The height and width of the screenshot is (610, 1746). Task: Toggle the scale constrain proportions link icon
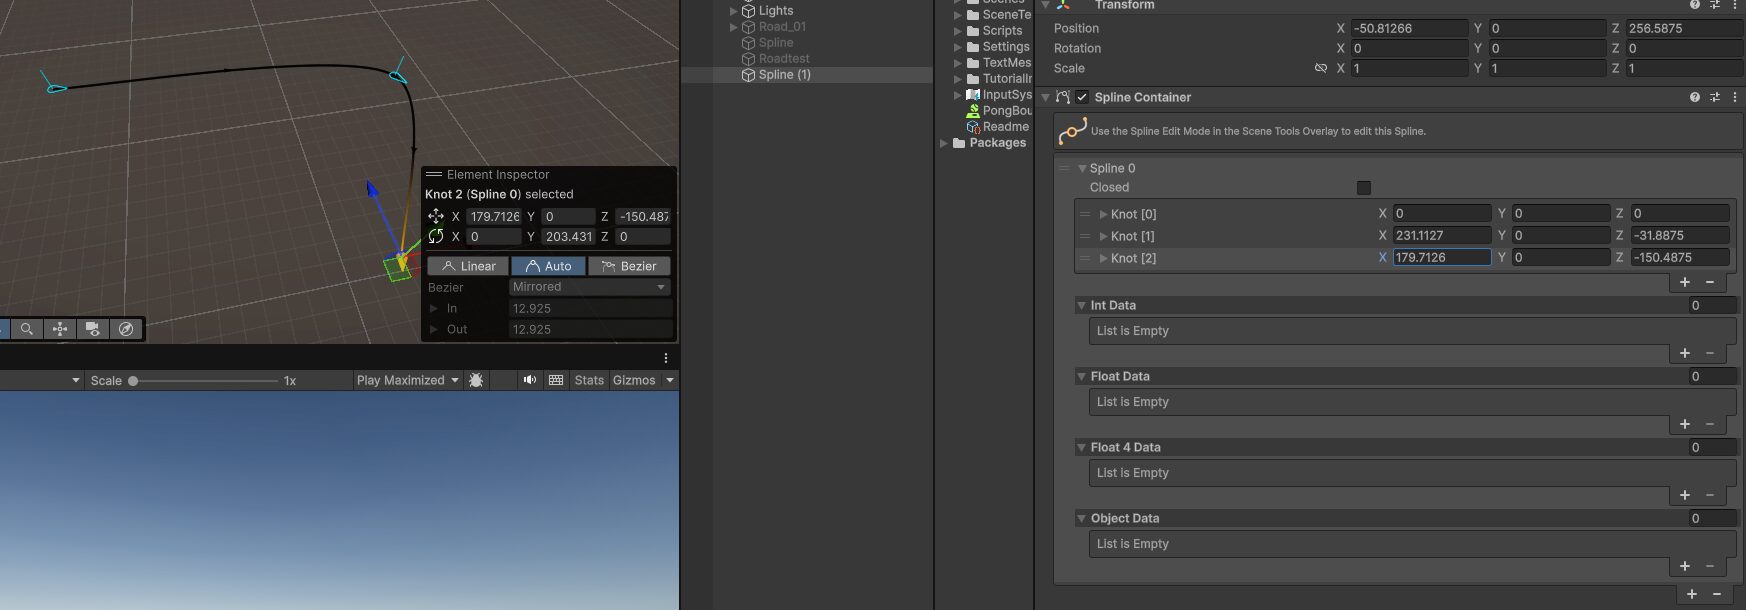1320,68
